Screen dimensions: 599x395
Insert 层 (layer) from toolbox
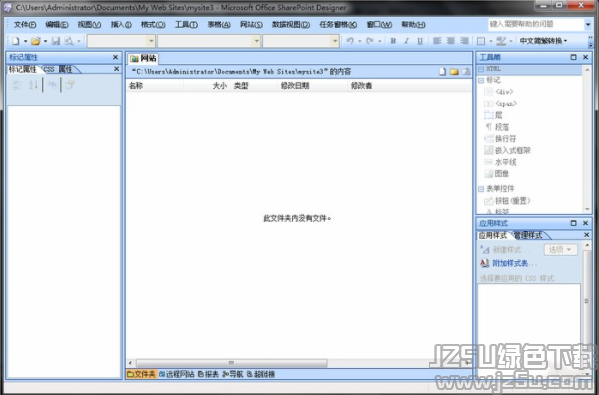coord(493,115)
